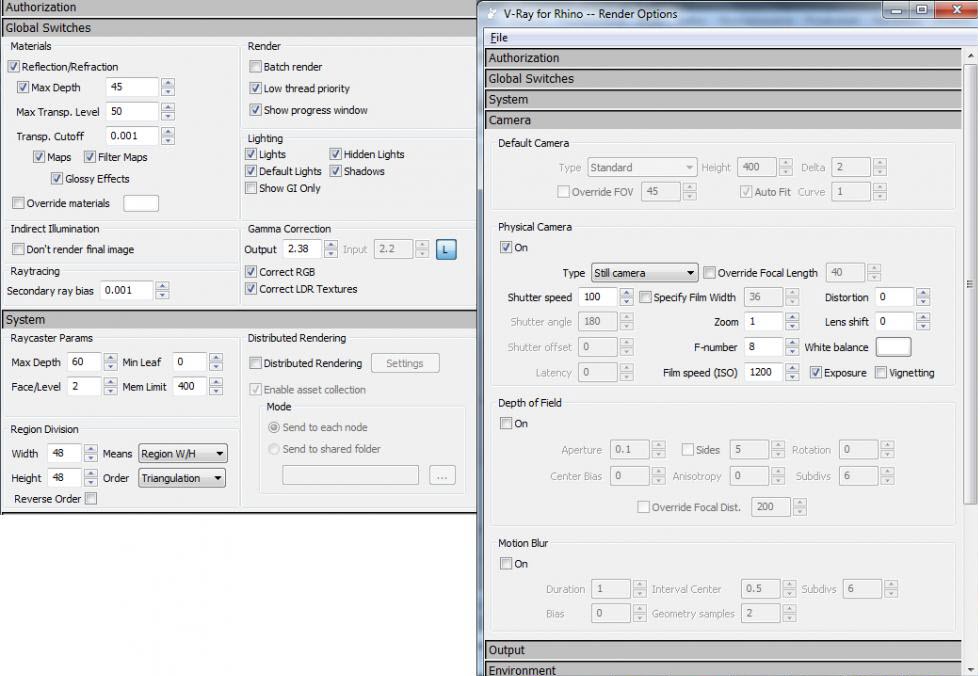Open the Order Triangulation dropdown

pos(182,479)
